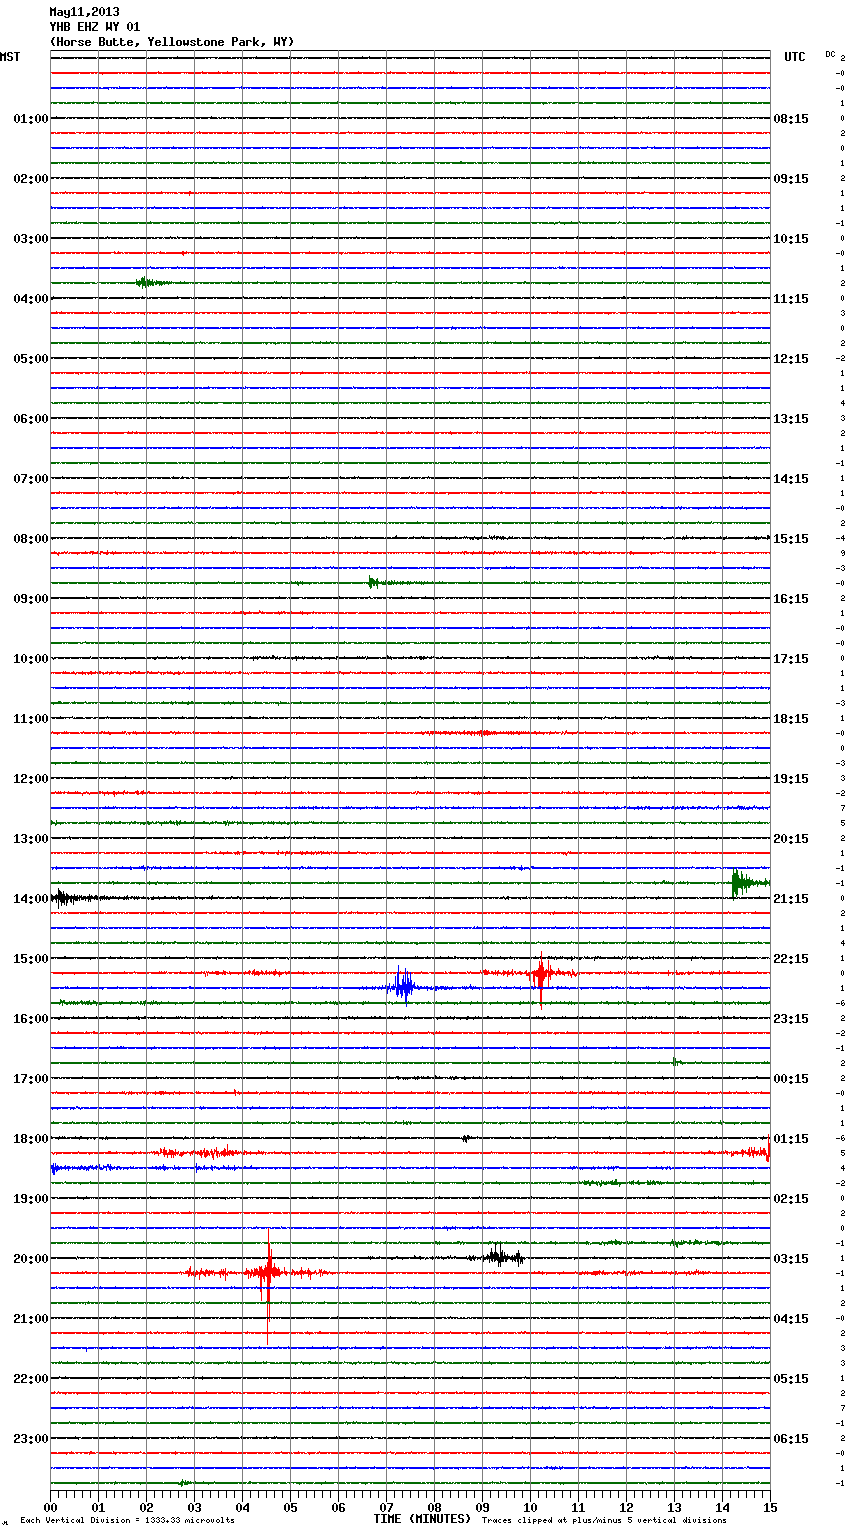Click minute '13' tick label on bottom axis
The height and width of the screenshot is (1534, 850).
674,1507
